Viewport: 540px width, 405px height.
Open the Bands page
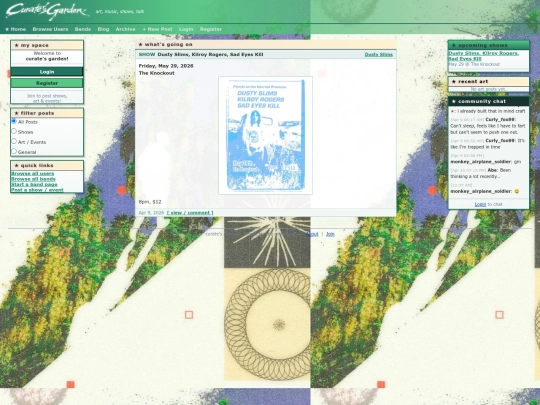click(83, 29)
